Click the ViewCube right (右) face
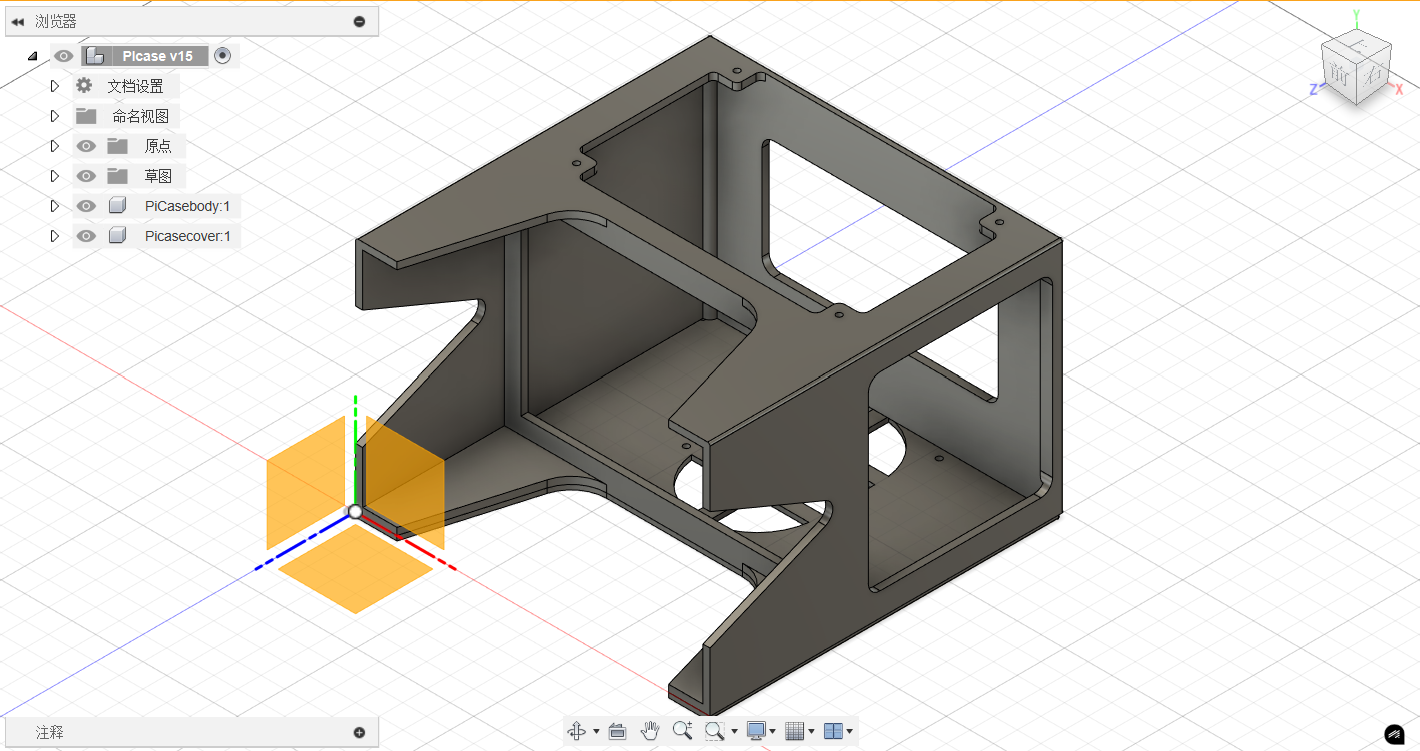The width and height of the screenshot is (1420, 751). [x=1376, y=76]
